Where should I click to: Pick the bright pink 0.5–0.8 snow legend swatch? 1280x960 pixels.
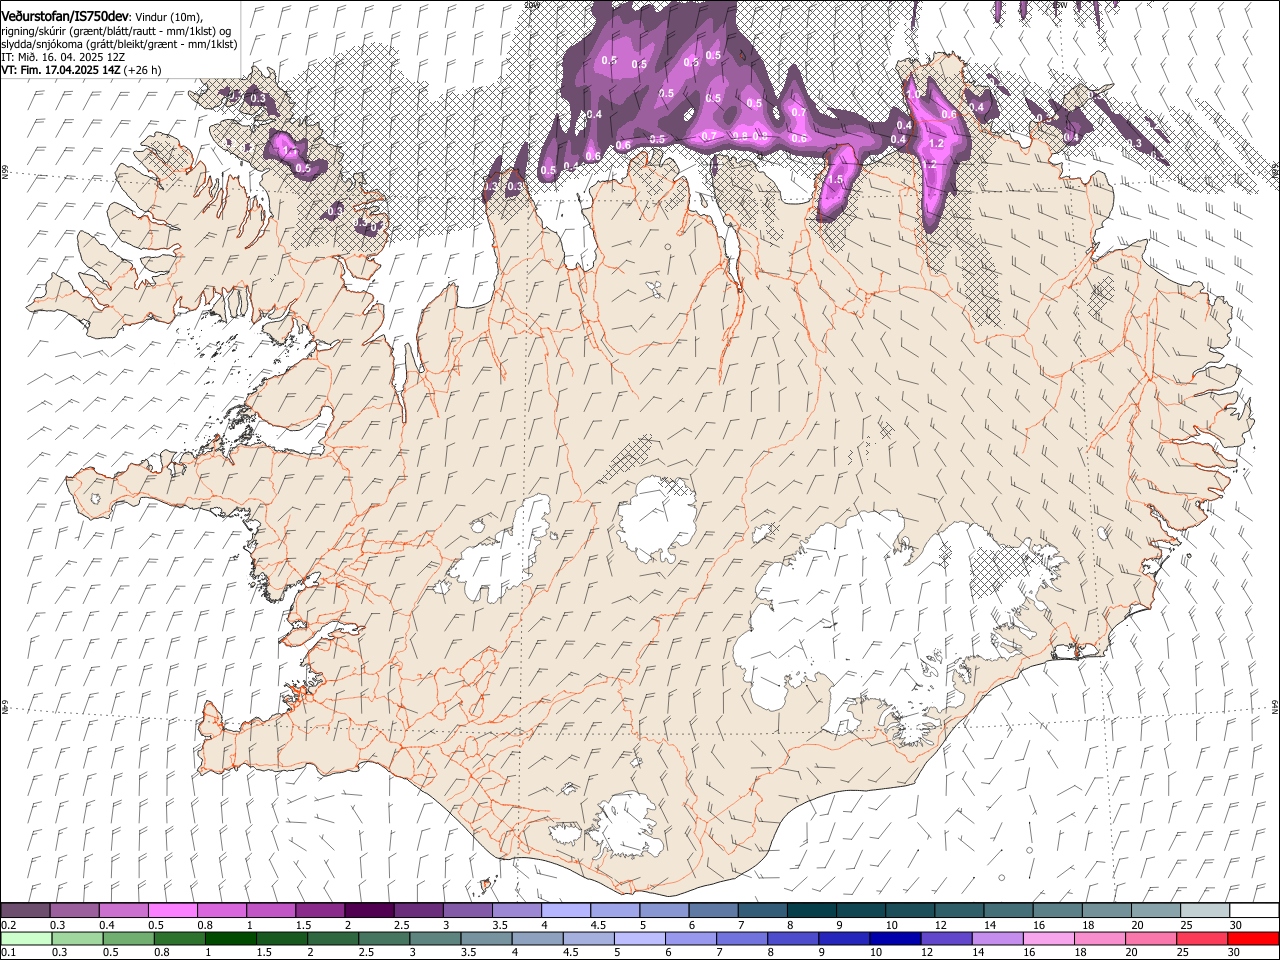tap(172, 911)
